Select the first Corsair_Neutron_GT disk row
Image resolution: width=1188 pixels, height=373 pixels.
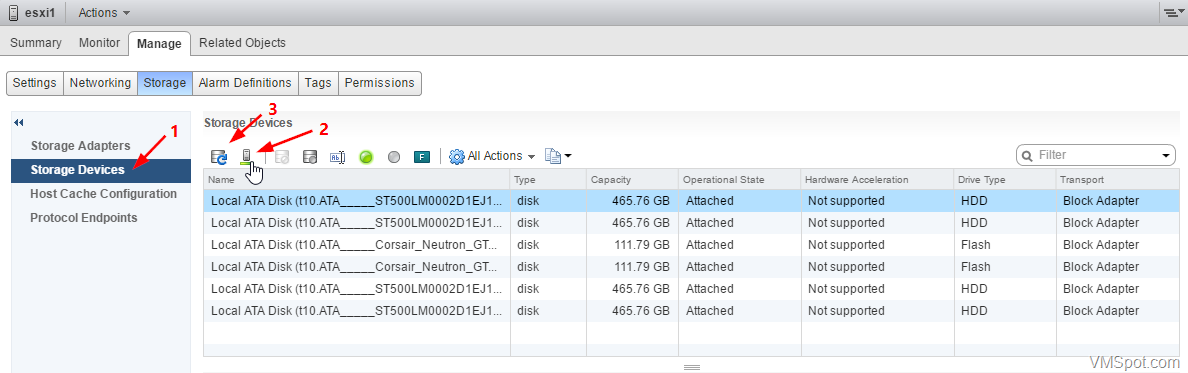(692, 245)
